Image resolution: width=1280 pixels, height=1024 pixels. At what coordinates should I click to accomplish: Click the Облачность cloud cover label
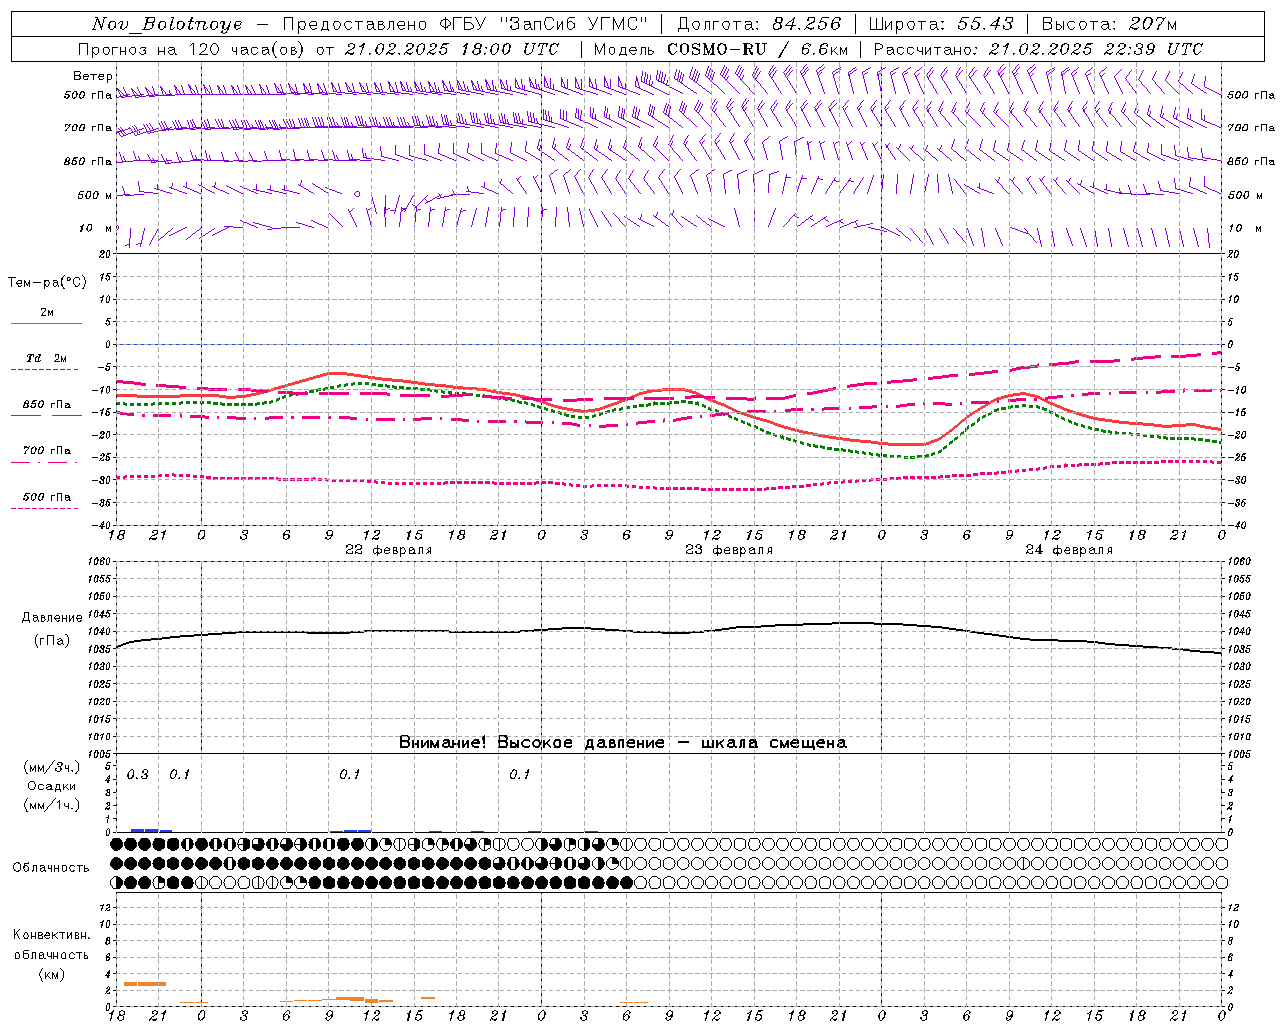click(x=51, y=868)
